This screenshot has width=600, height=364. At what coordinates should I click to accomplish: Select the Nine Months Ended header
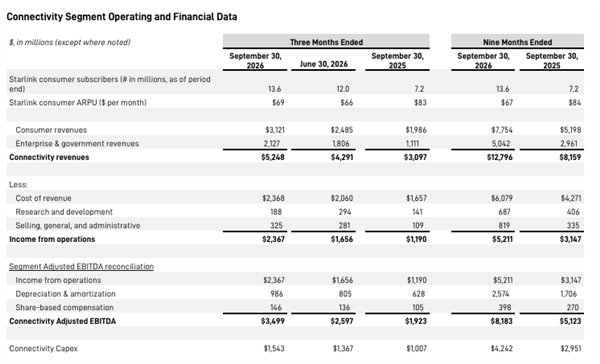pyautogui.click(x=517, y=42)
